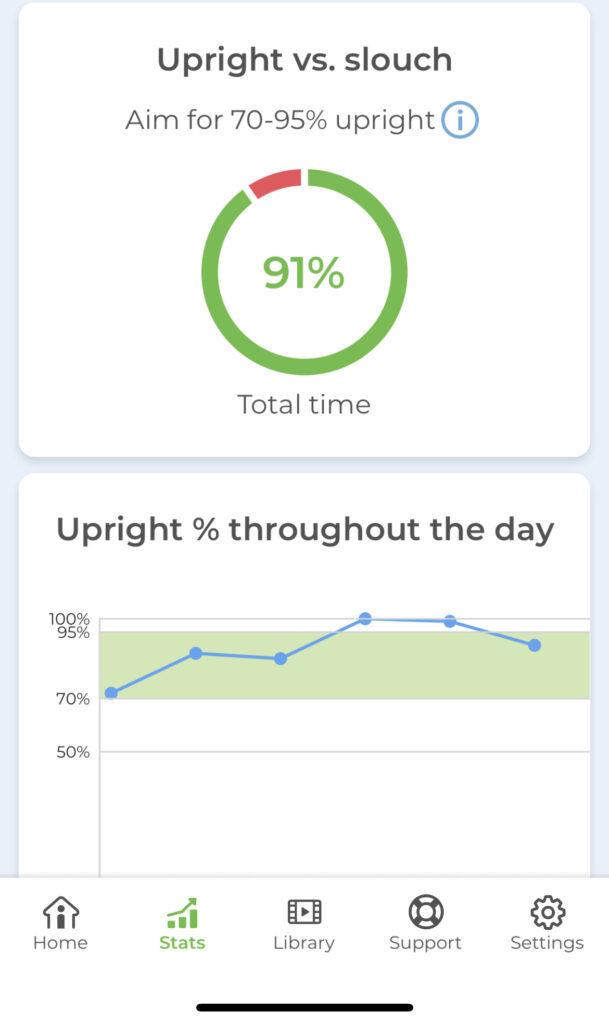Tap the iOS home indicator bar
Image resolution: width=609 pixels, height=1024 pixels.
coord(304,1007)
